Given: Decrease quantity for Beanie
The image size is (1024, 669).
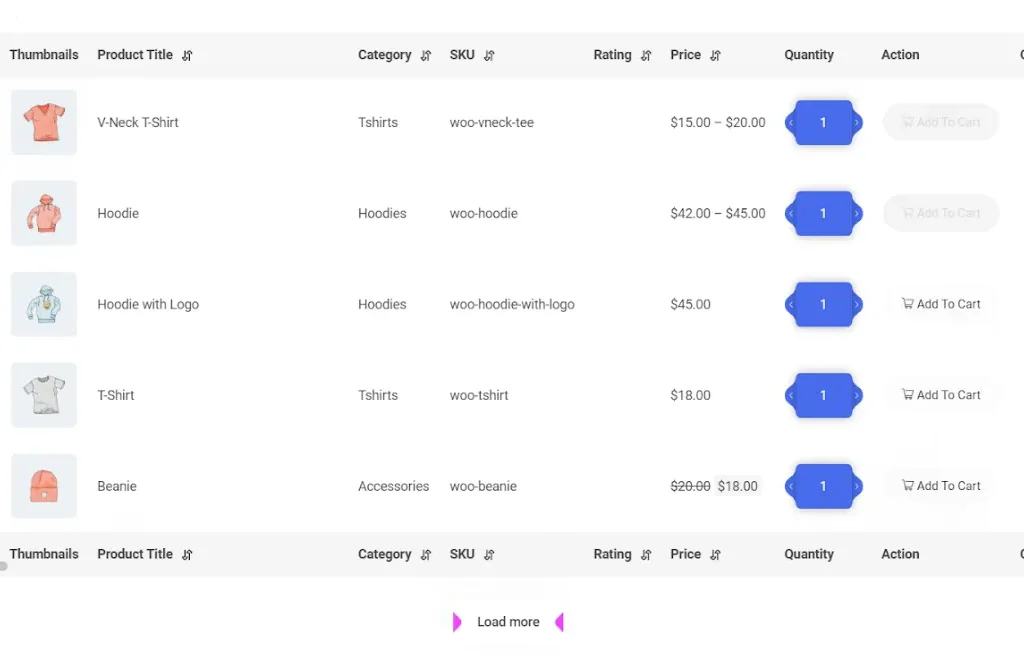Looking at the screenshot, I should tap(791, 486).
